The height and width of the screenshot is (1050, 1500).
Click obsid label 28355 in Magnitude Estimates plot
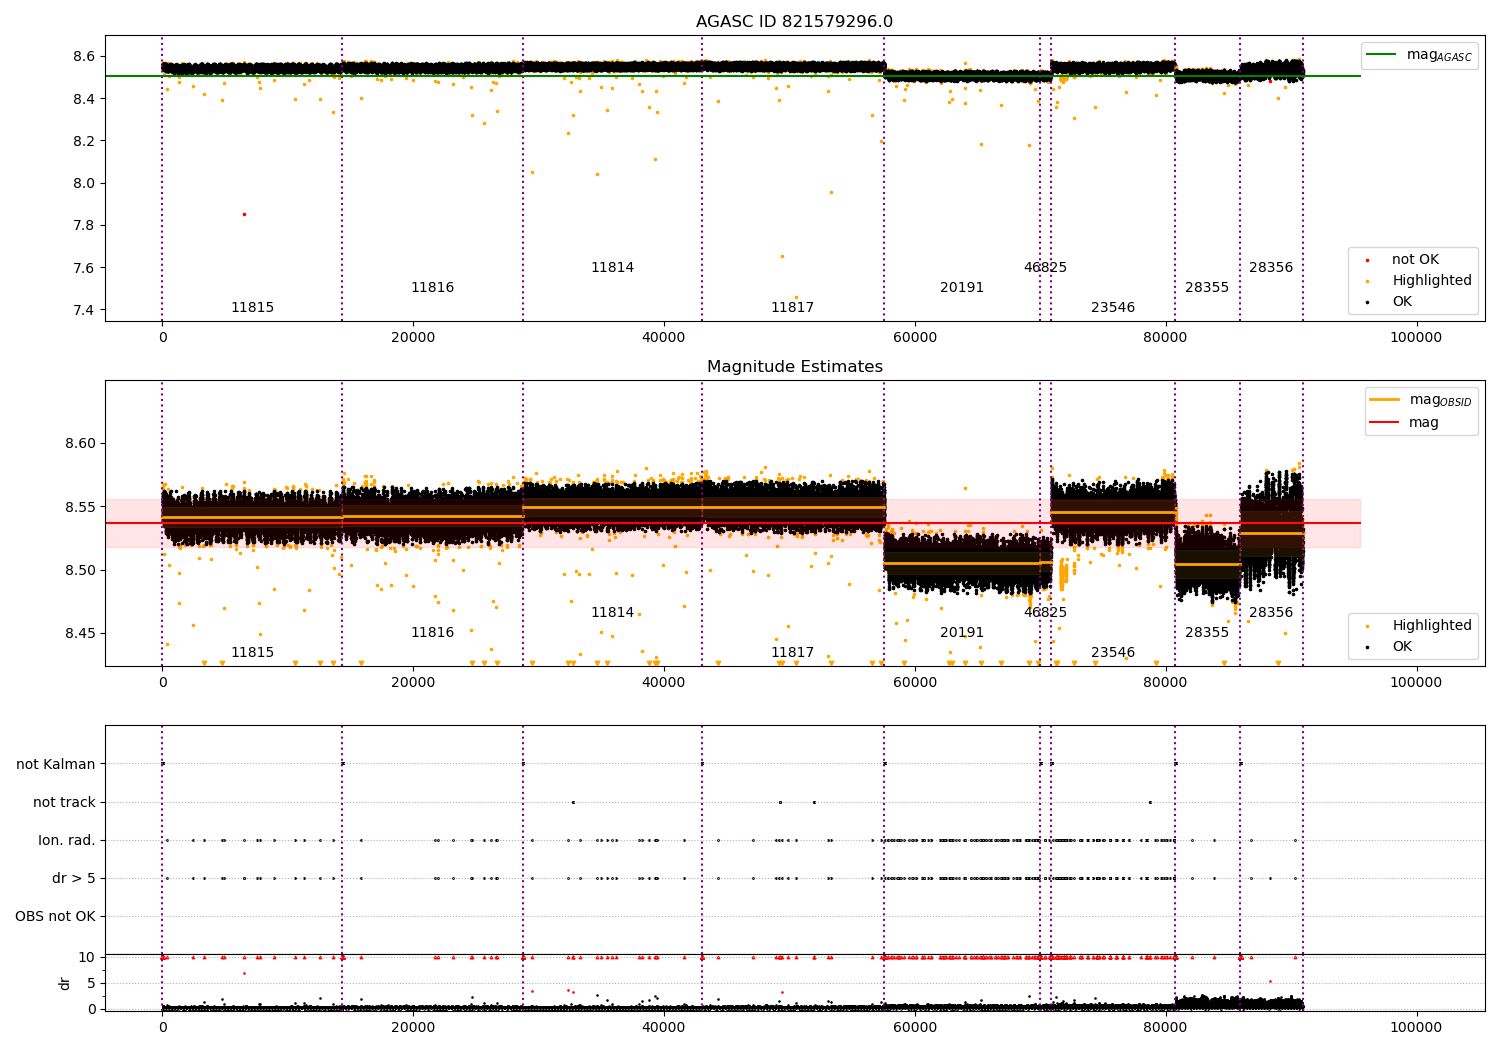1207,633
